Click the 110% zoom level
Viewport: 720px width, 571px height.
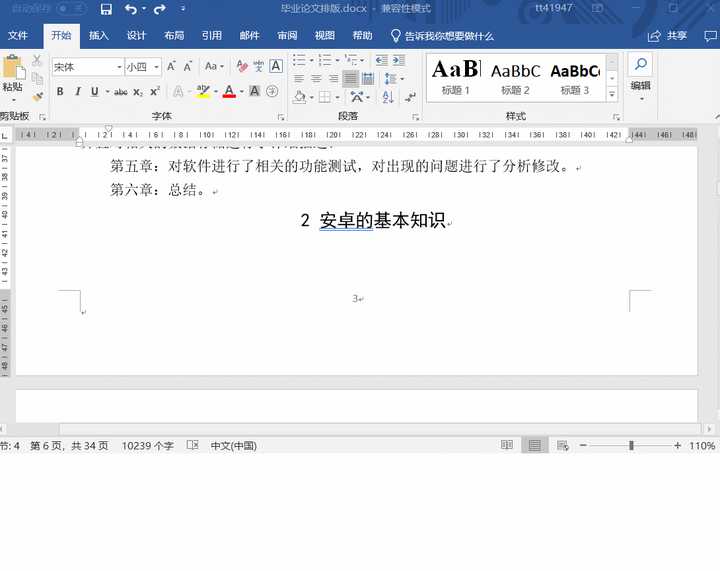702,446
